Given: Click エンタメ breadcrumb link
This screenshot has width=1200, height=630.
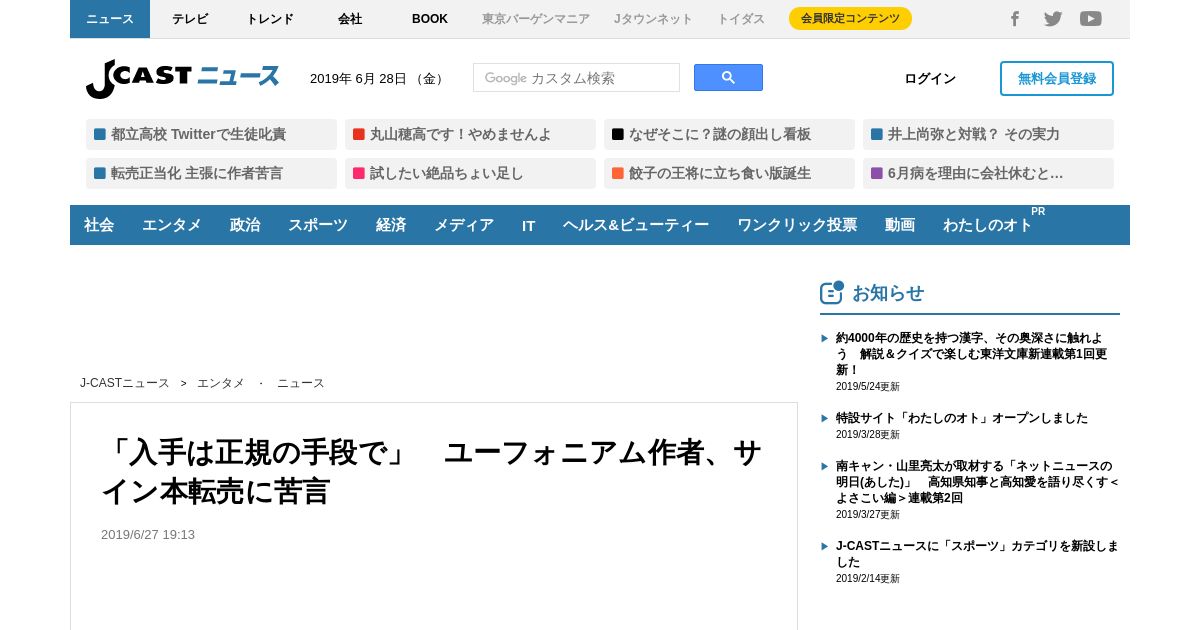Looking at the screenshot, I should pyautogui.click(x=221, y=383).
